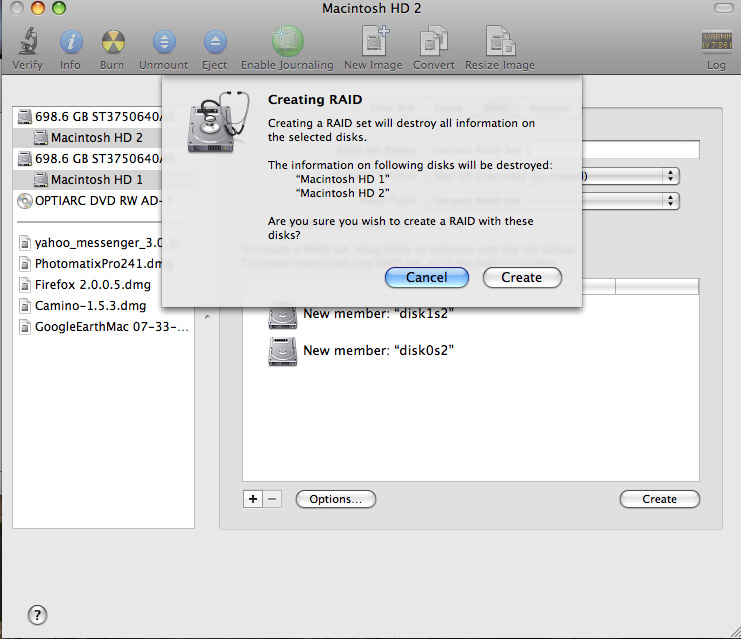Open the Disk Utility help button
This screenshot has height=639, width=741.
point(37,615)
